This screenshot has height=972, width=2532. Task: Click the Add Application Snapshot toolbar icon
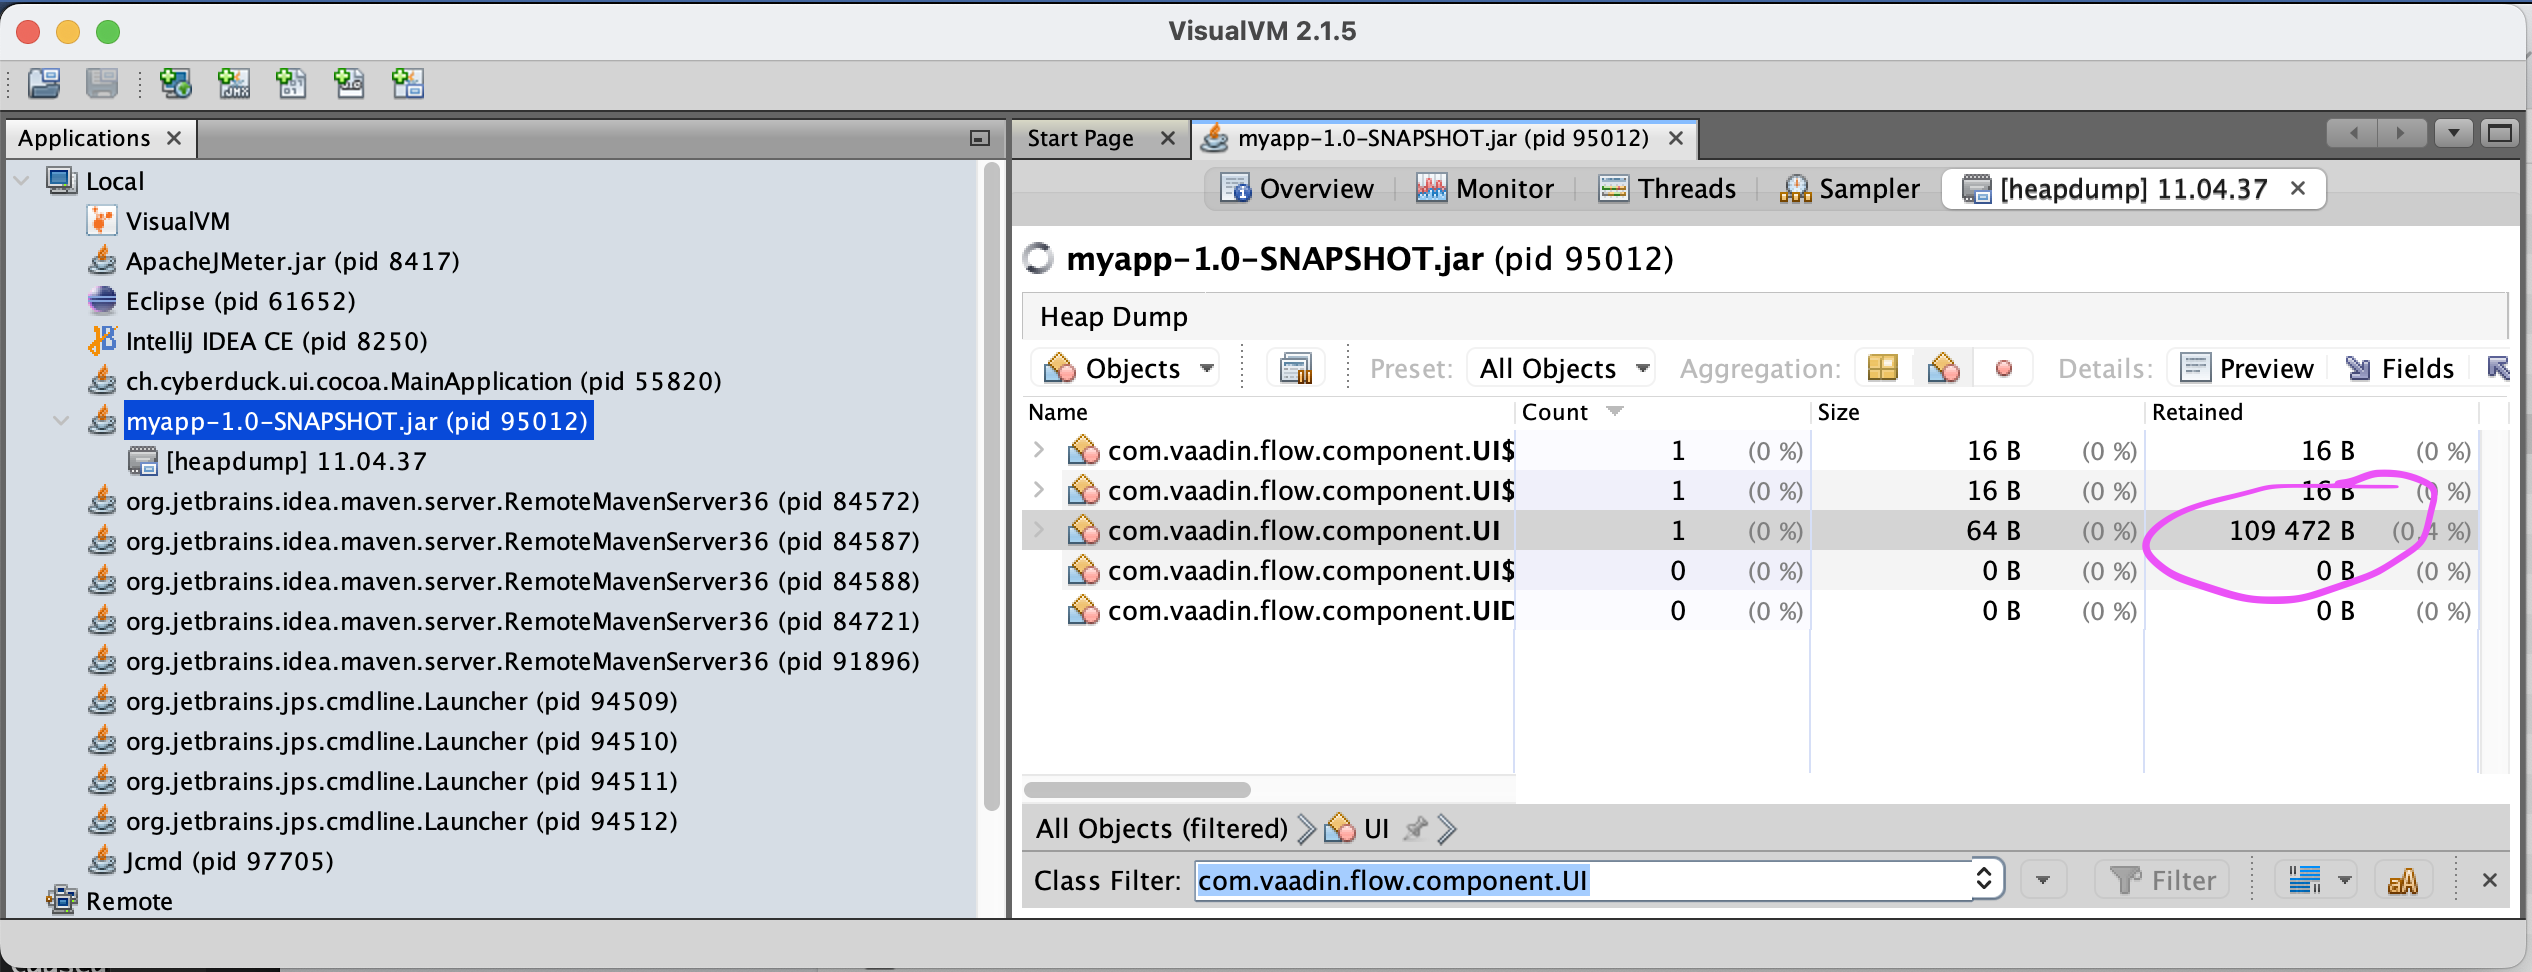[x=406, y=84]
